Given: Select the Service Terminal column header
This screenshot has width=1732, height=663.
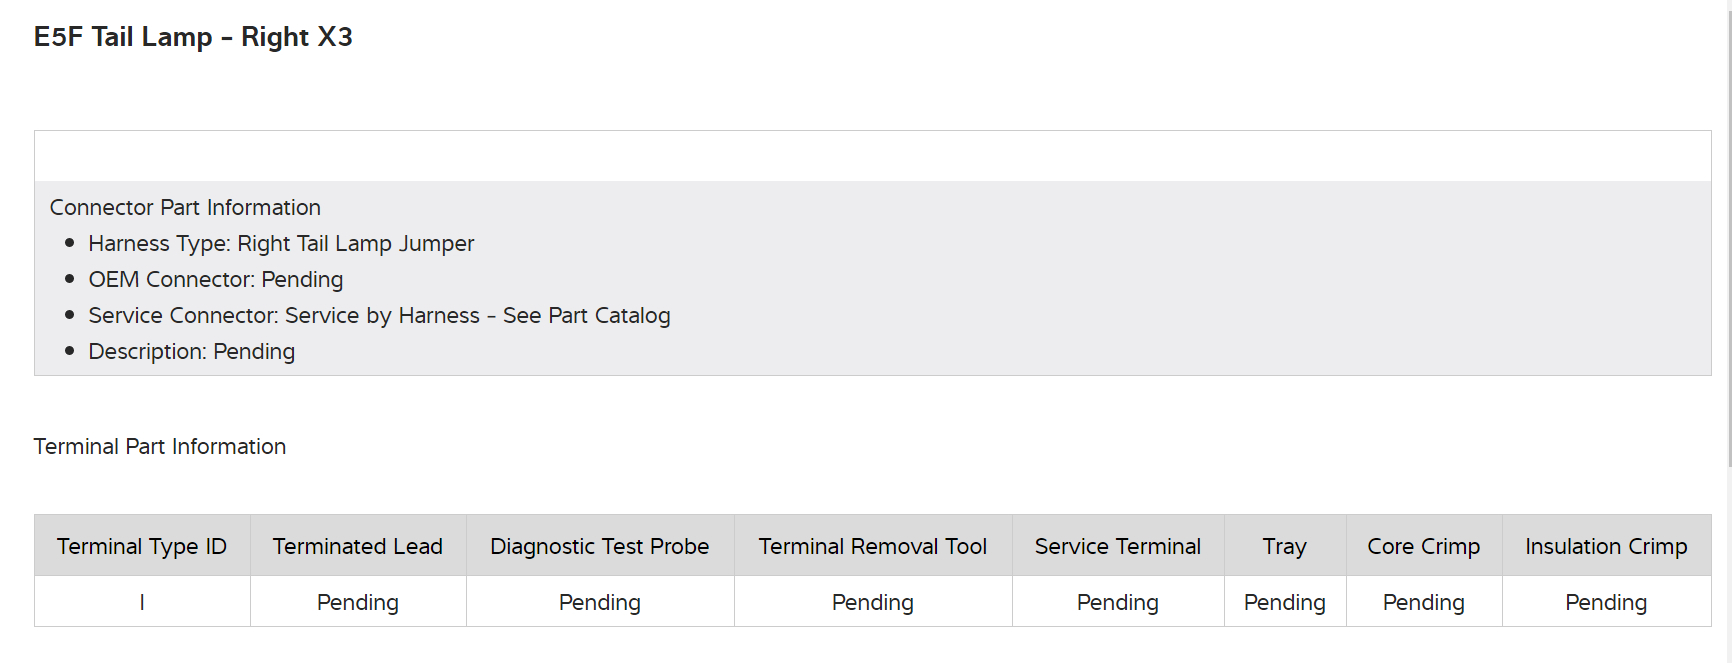Looking at the screenshot, I should 1118,546.
